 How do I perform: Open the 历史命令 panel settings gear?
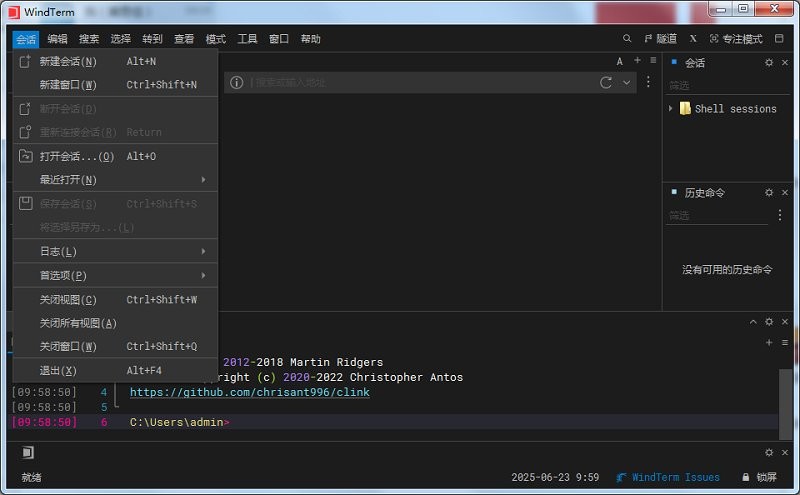click(x=768, y=192)
